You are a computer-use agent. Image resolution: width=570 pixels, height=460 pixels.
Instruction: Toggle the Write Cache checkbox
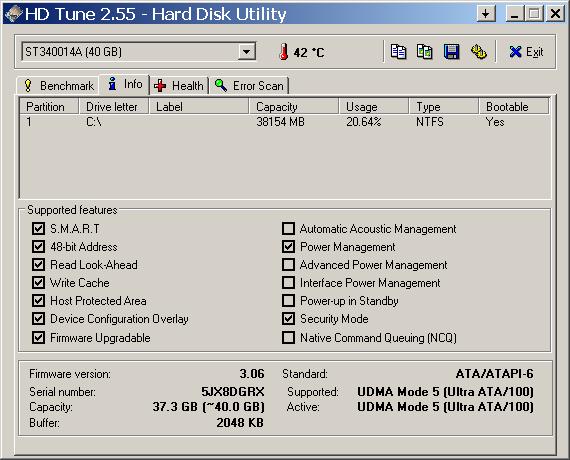(x=38, y=283)
